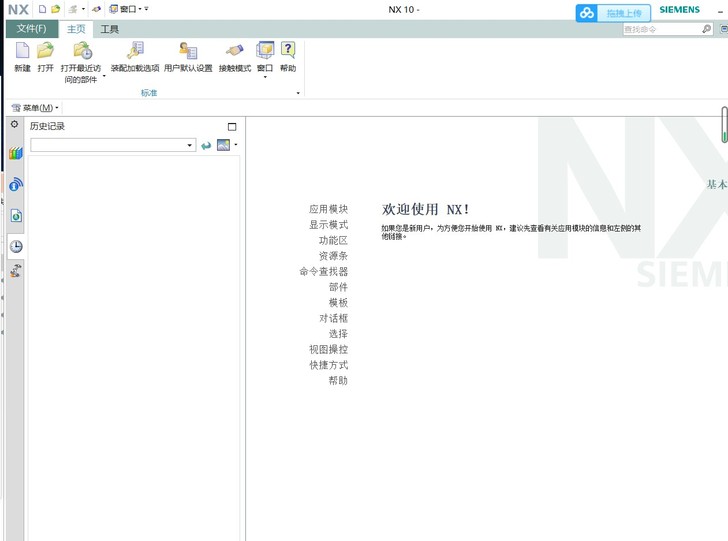Click the 视图操控 welcome link
This screenshot has height=541, width=728.
[x=328, y=349]
